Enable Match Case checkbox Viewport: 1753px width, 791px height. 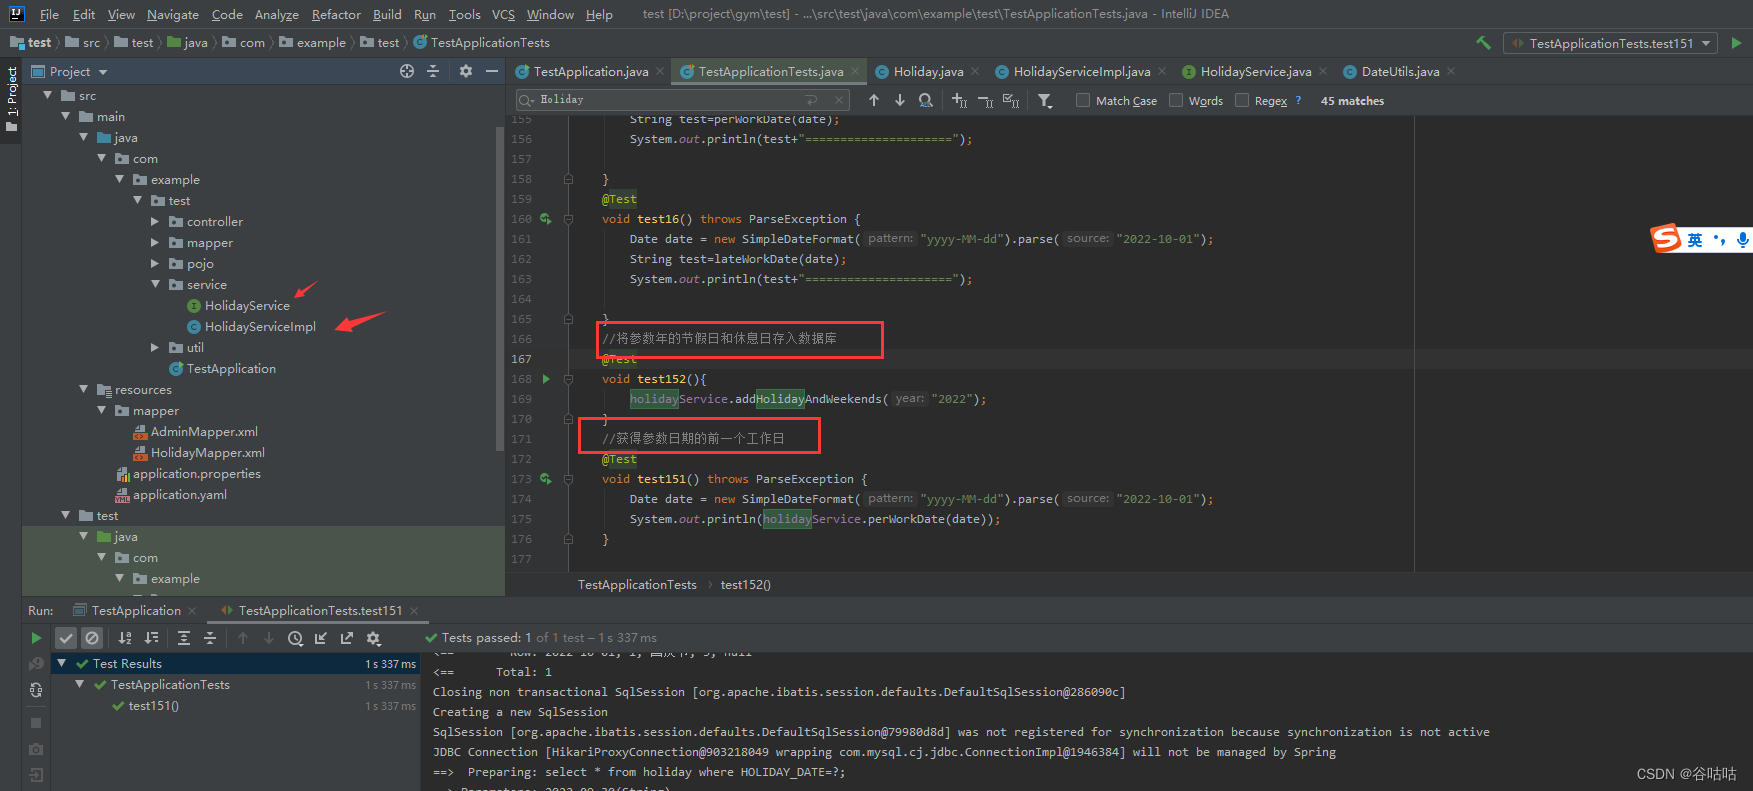(1083, 100)
